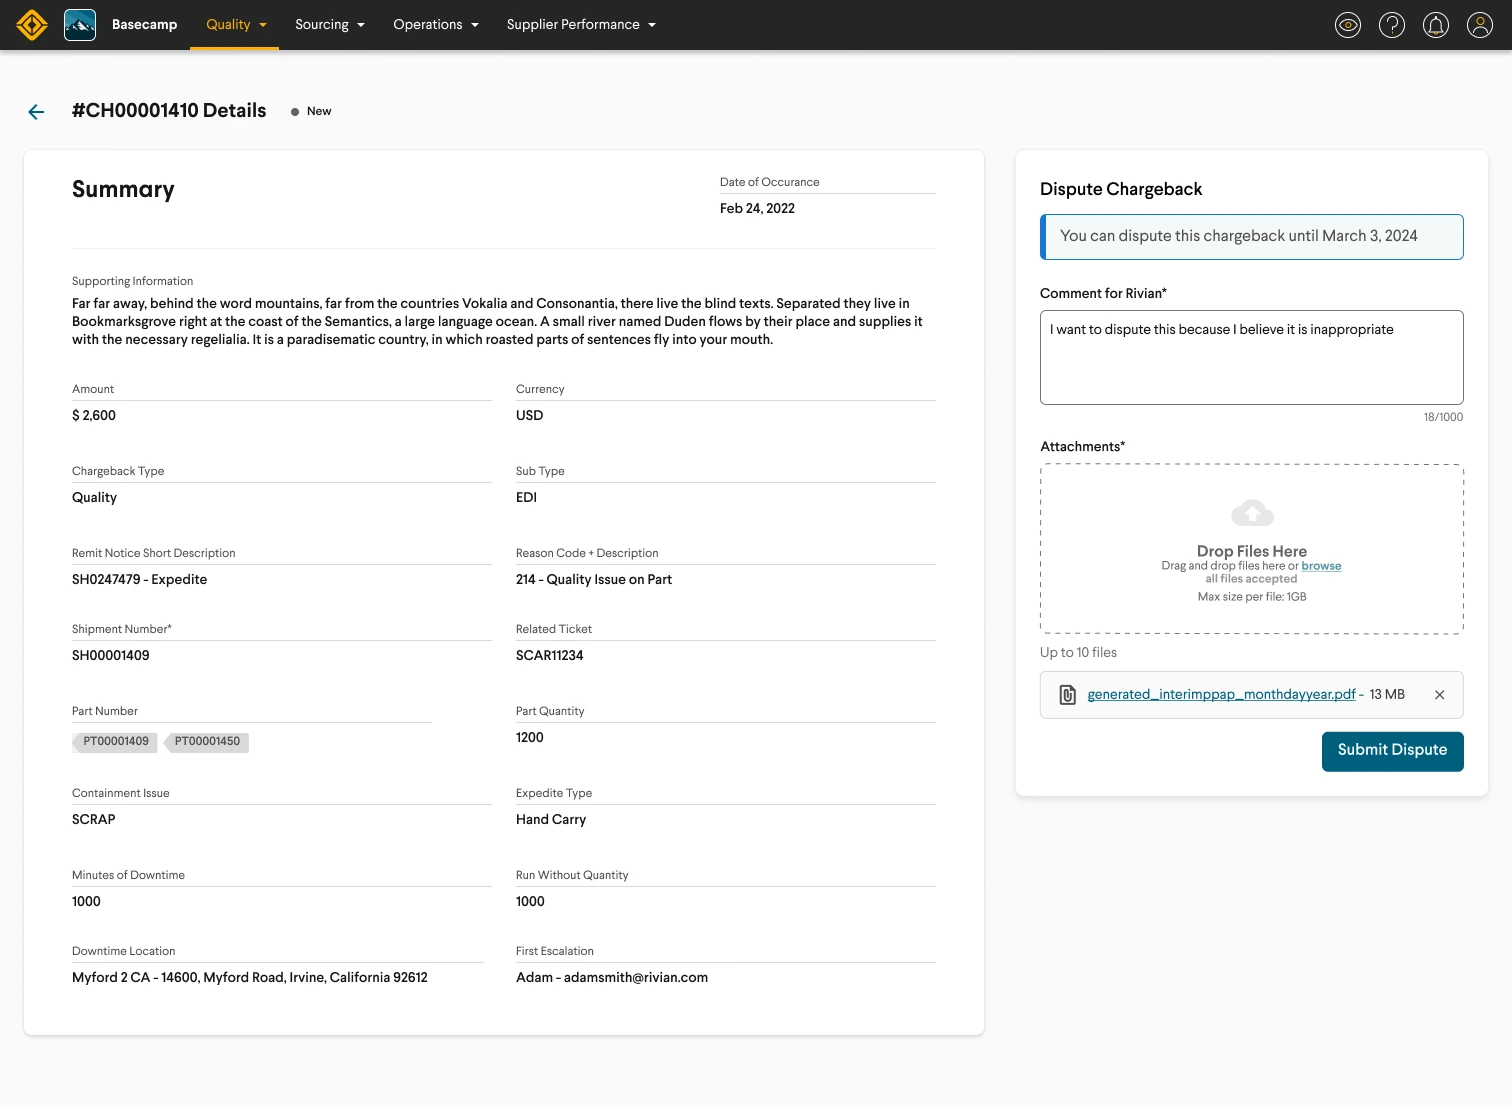Screen dimensions: 1512x1107
Task: Click the Supporting Information paragraph
Action: [x=497, y=322]
